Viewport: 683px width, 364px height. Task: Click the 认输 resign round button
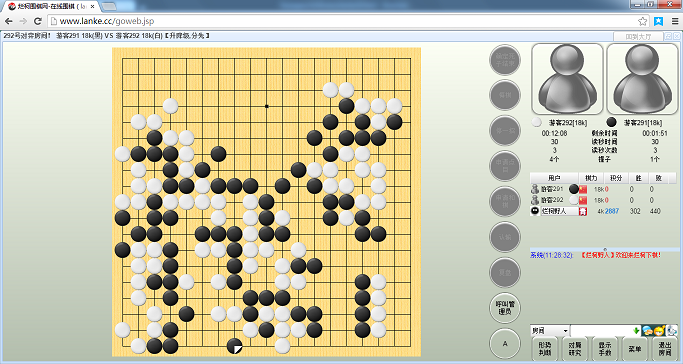point(505,237)
